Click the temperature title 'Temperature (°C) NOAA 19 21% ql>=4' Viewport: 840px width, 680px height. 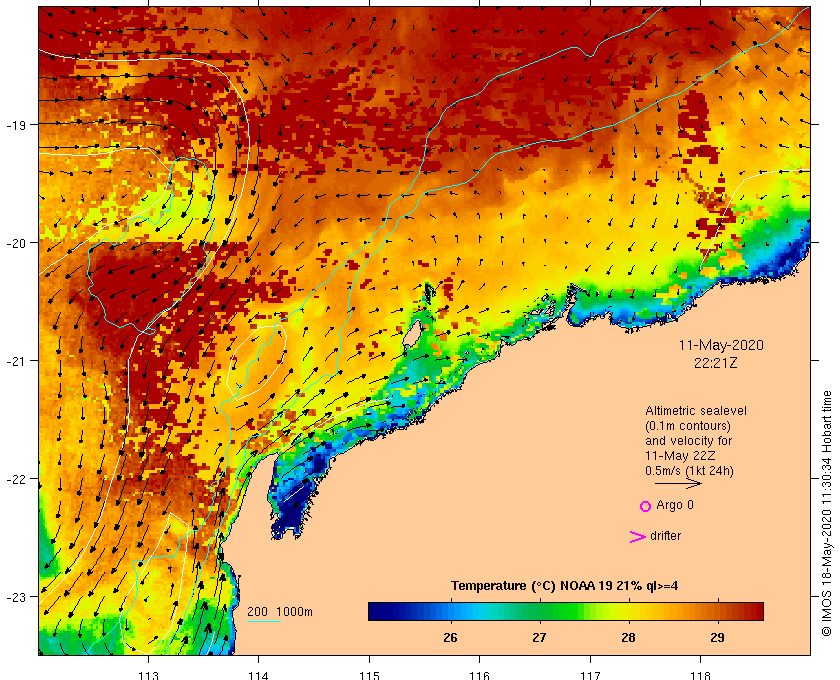565,586
